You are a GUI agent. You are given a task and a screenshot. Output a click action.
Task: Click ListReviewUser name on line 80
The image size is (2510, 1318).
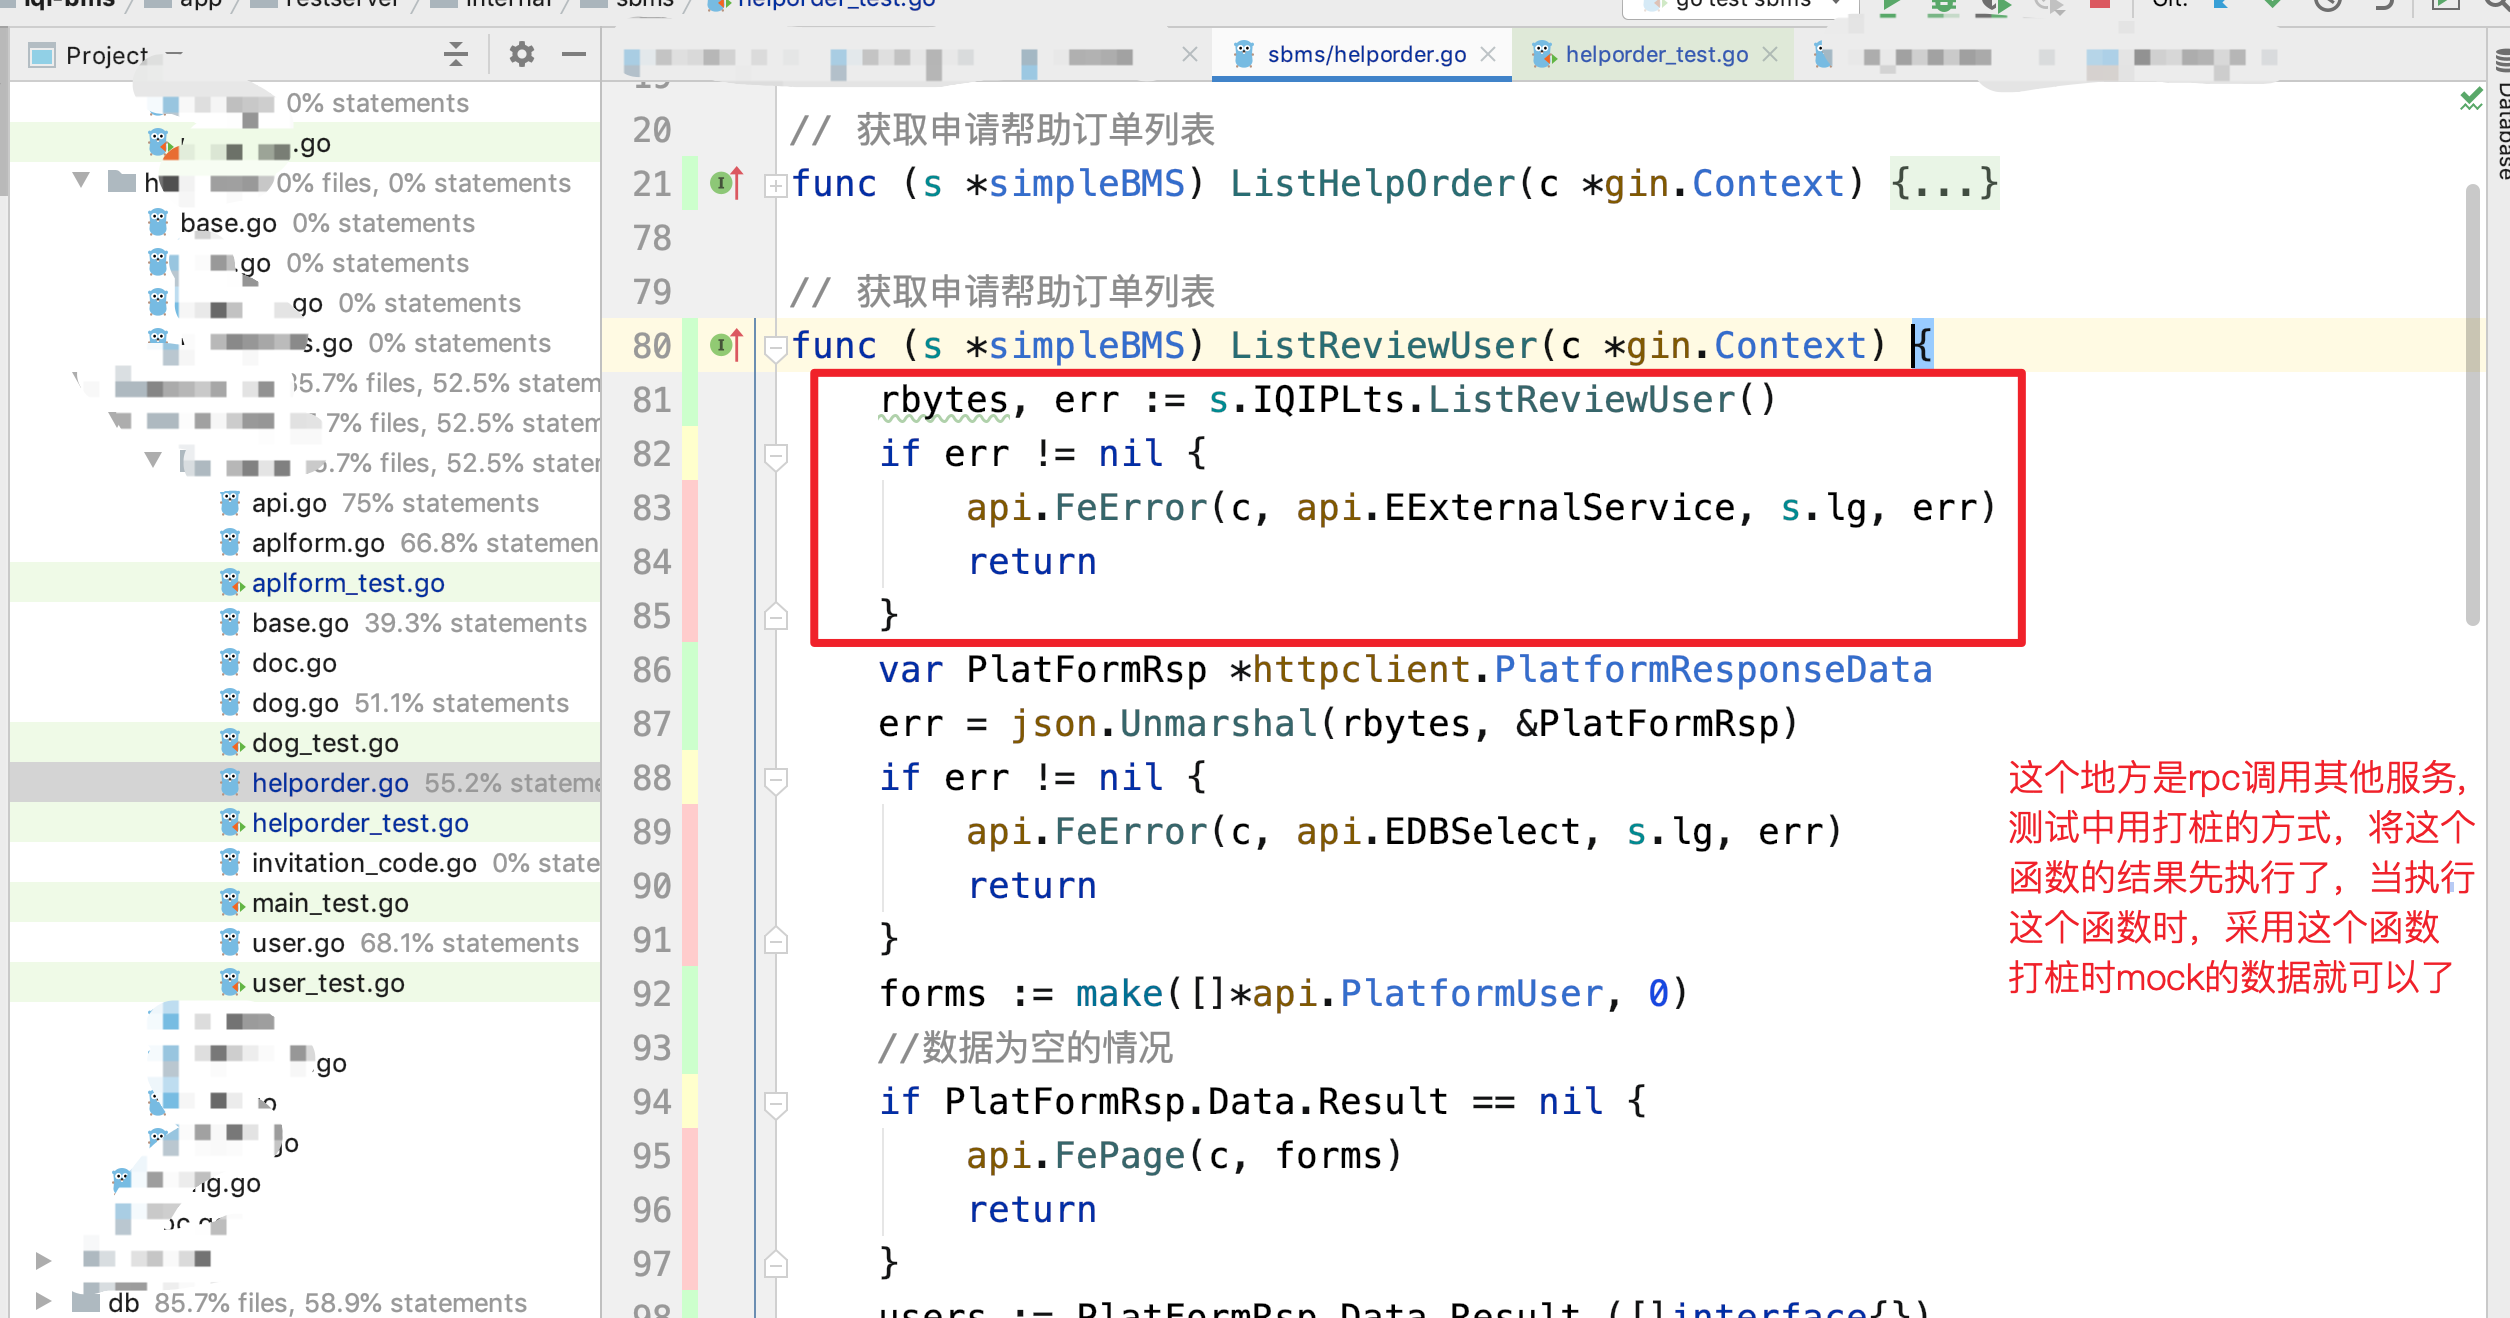[1383, 346]
